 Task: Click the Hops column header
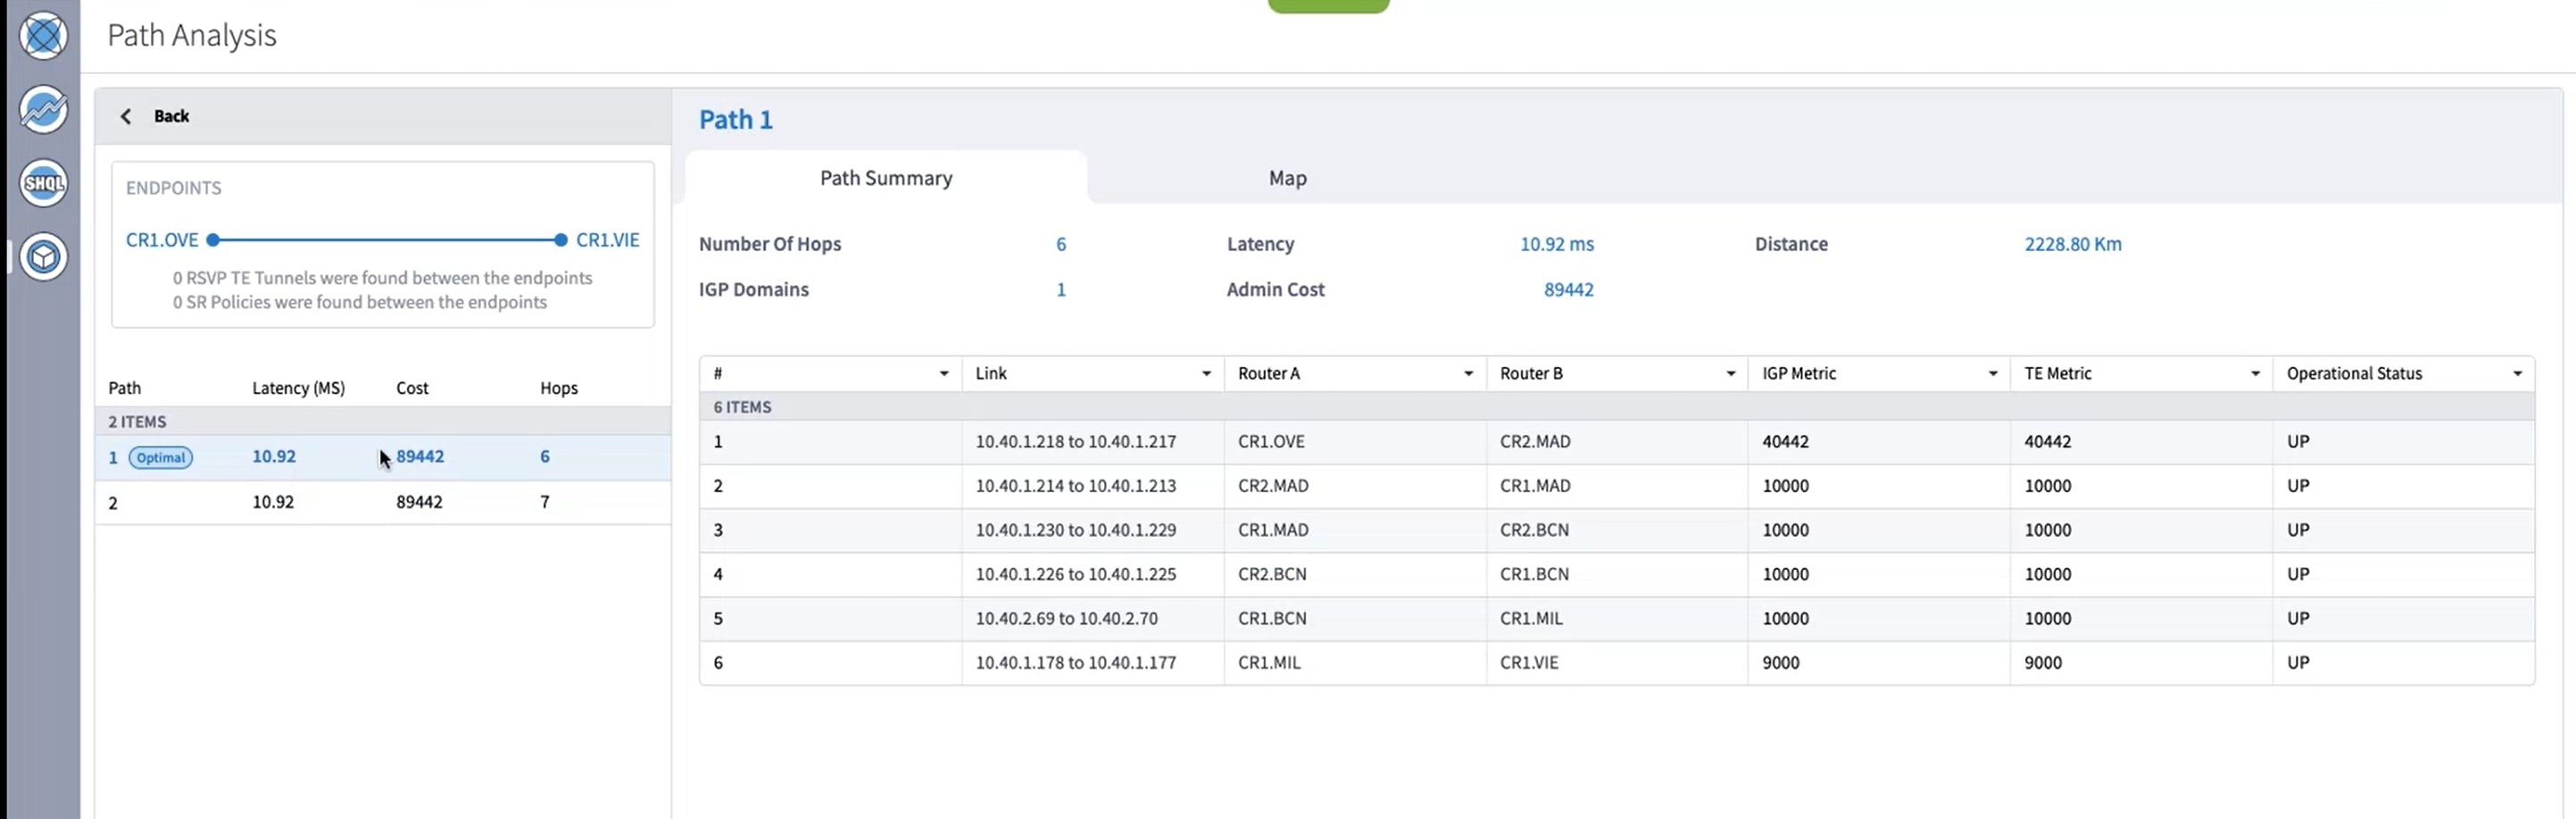click(559, 388)
